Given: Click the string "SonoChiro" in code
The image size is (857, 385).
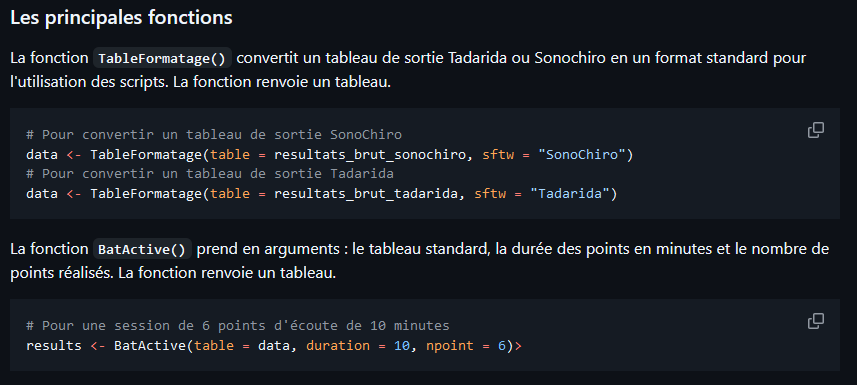Looking at the screenshot, I should [x=582, y=154].
